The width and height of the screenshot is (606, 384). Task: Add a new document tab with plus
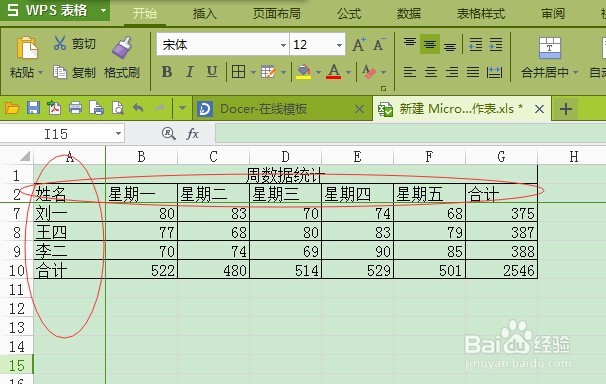click(x=565, y=109)
